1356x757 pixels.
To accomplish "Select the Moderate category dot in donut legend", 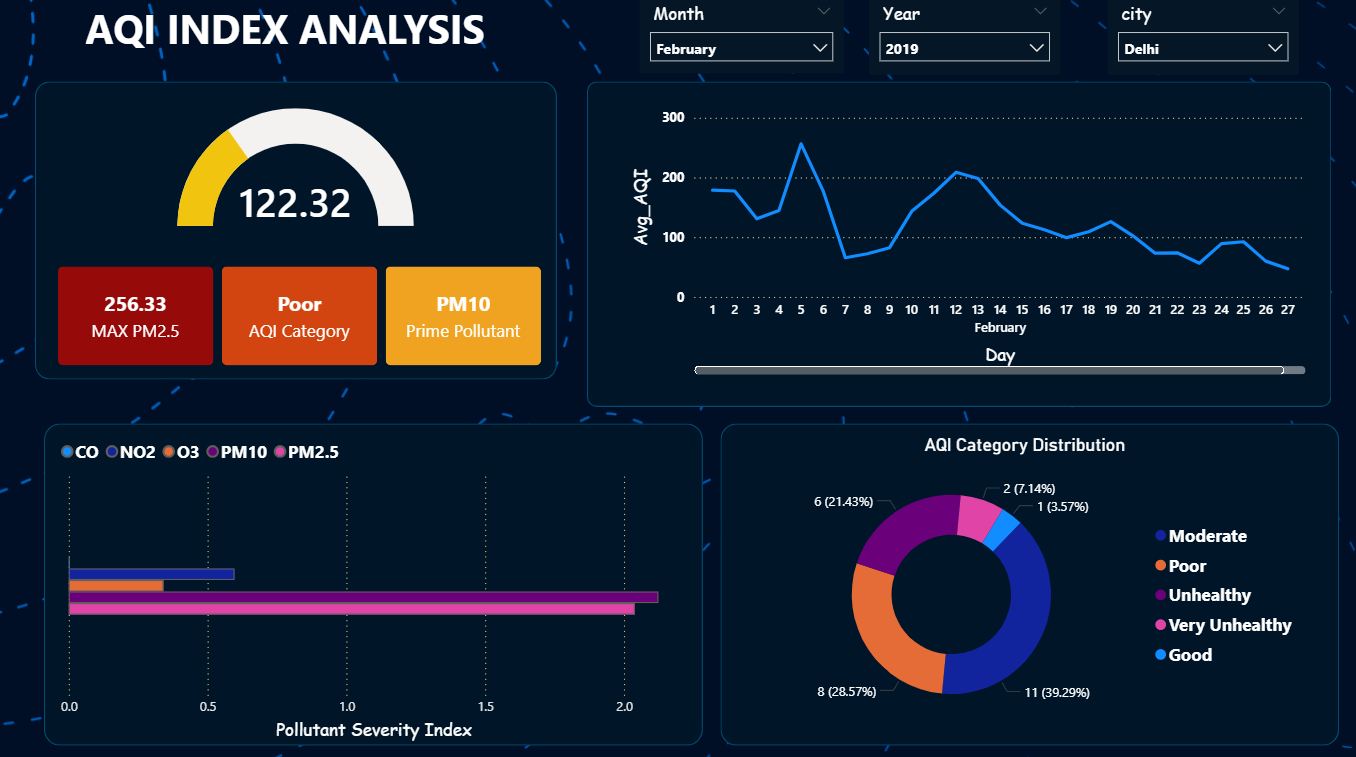I will pos(1161,536).
